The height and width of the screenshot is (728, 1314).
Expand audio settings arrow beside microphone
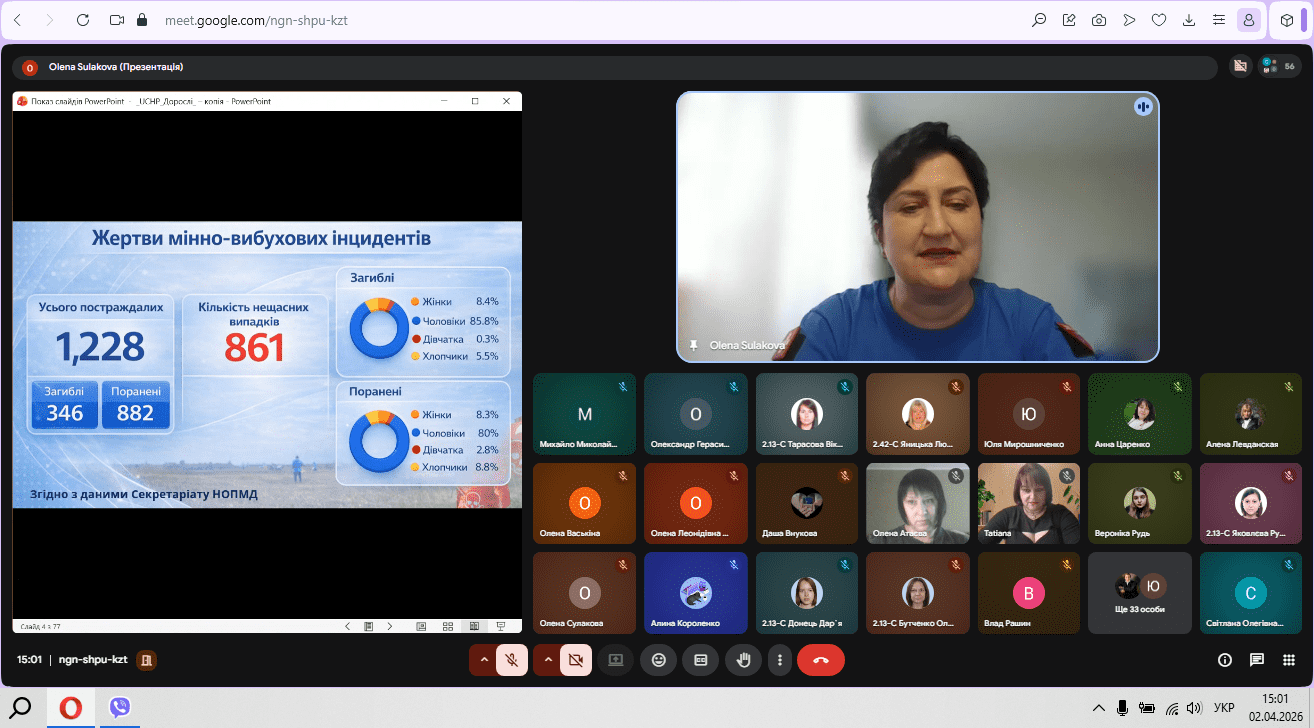coord(484,660)
